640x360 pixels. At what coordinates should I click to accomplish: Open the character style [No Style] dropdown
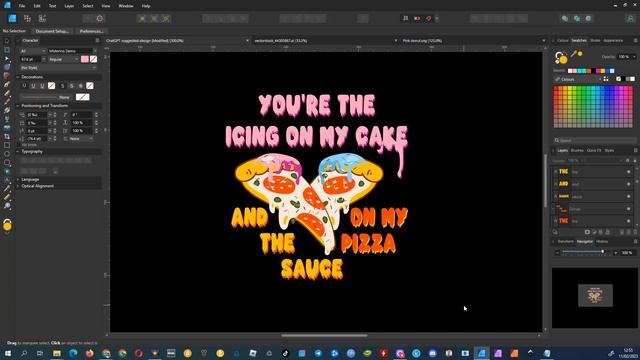click(x=58, y=68)
